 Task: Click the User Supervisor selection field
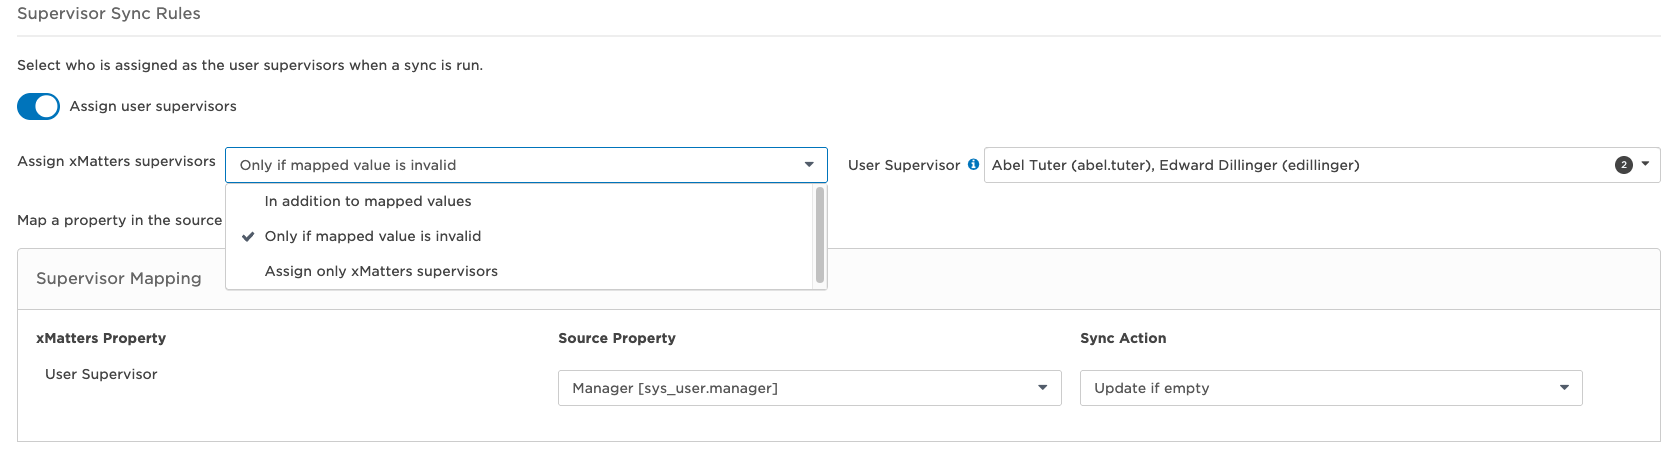(x=1321, y=165)
